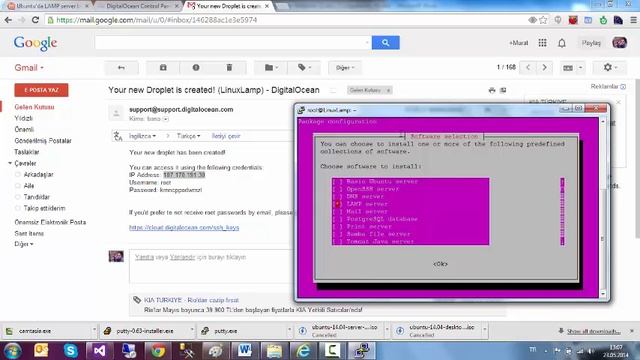Click the Chrome address bar
The width and height of the screenshot is (640, 360).
[x=286, y=20]
